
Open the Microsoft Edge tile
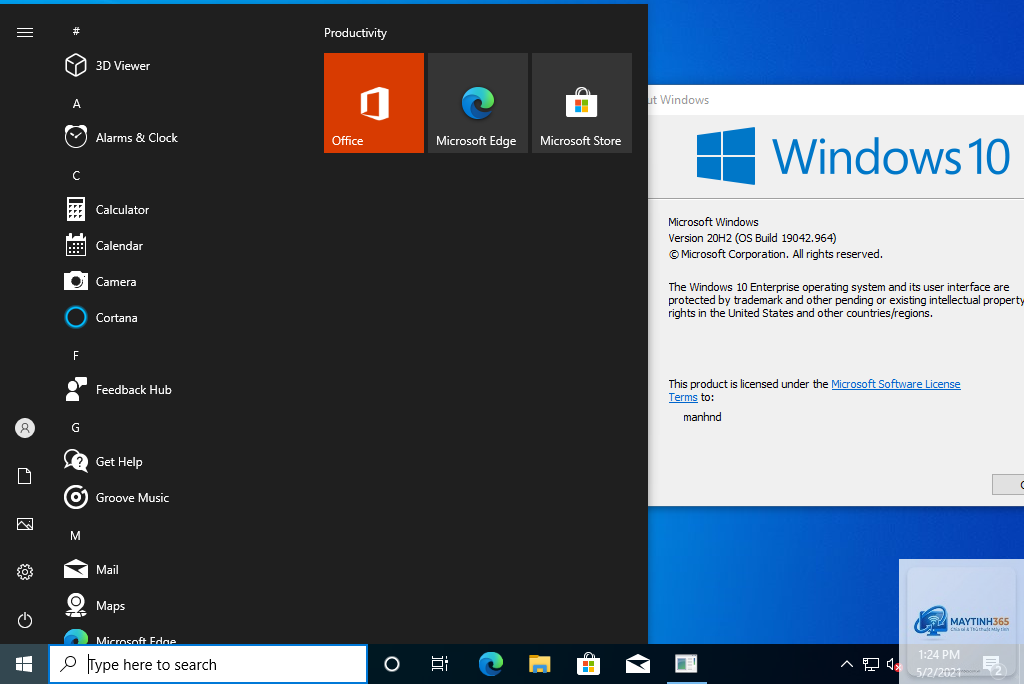(477, 103)
